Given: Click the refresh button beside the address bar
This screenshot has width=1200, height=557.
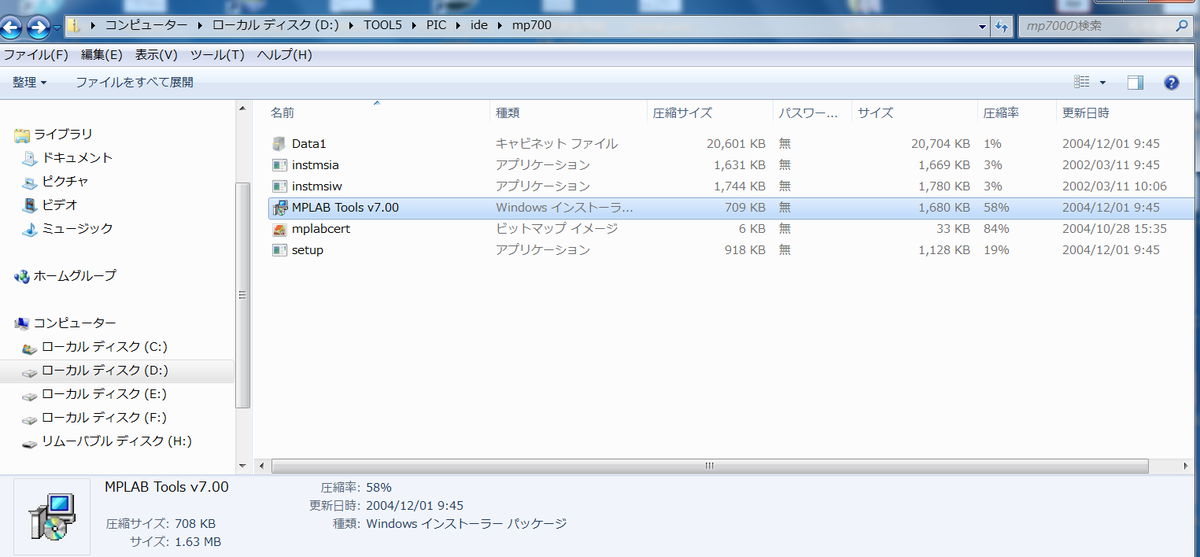Looking at the screenshot, I should 1001,27.
